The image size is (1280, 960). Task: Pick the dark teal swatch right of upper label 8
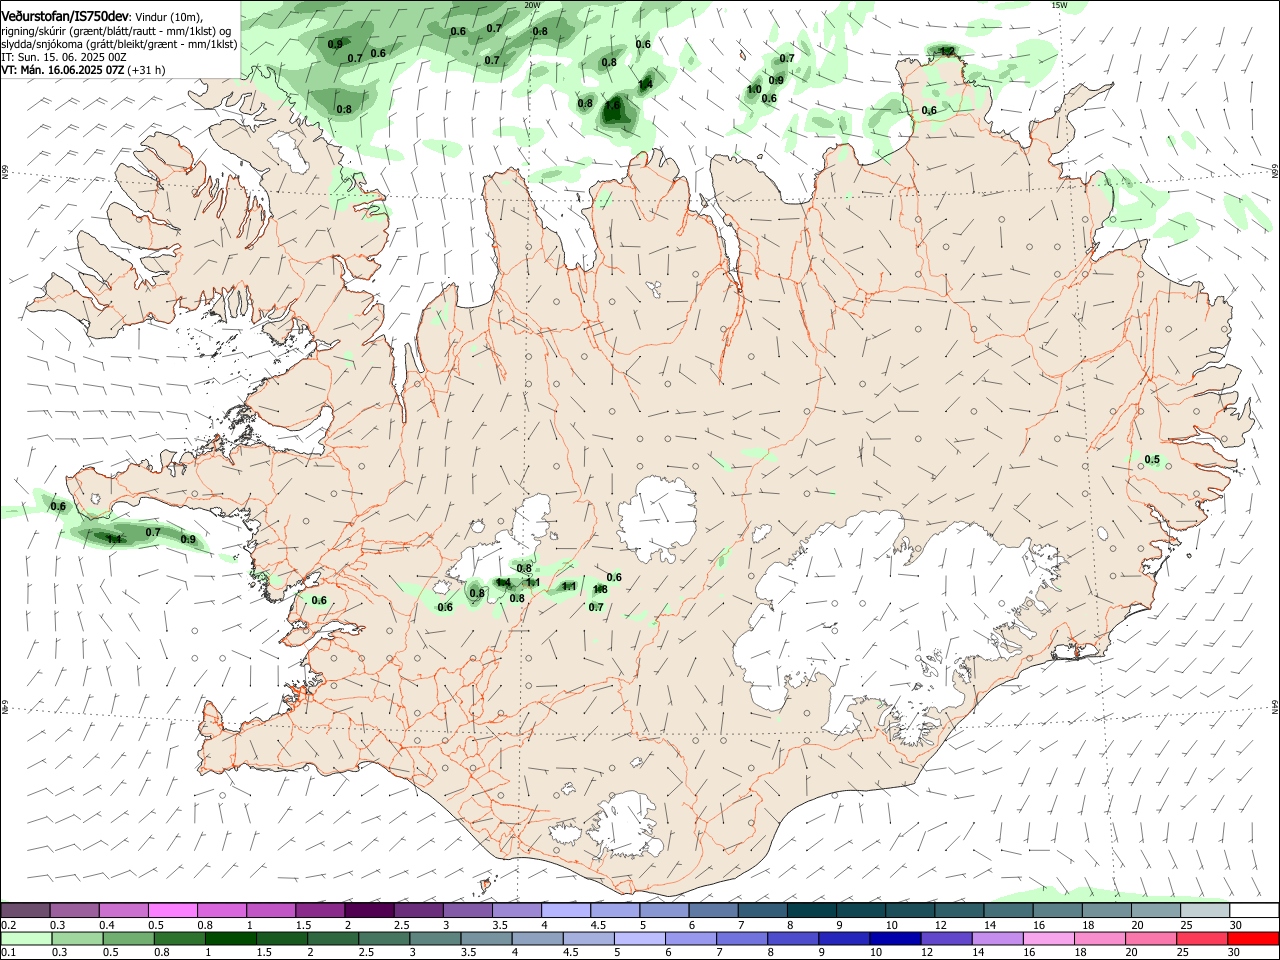click(811, 910)
